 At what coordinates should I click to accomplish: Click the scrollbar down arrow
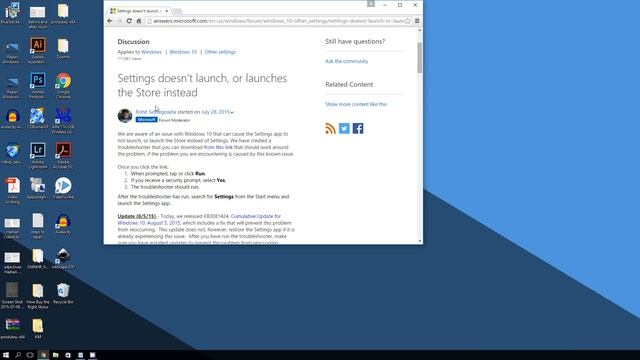coord(420,241)
